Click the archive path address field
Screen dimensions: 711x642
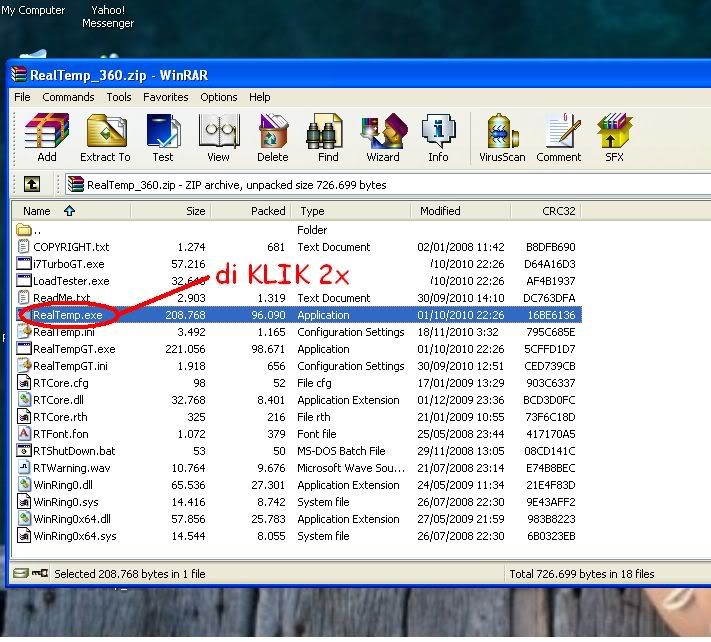pos(388,185)
